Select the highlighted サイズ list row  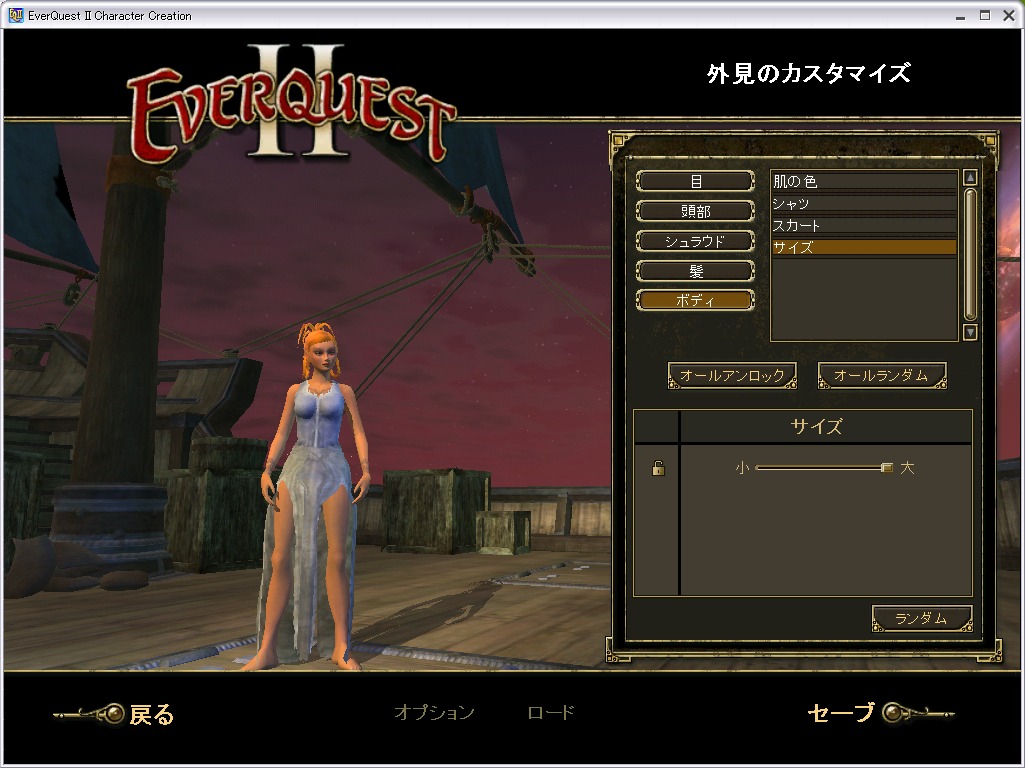tap(864, 247)
